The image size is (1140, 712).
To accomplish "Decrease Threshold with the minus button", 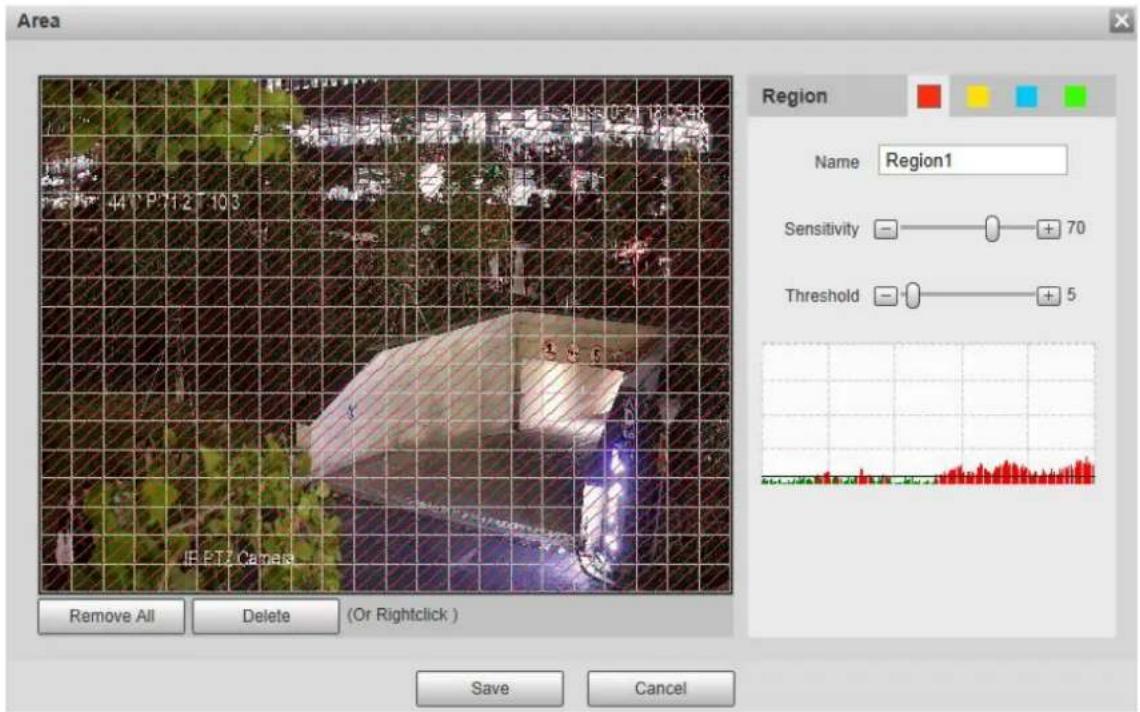I will 885,296.
